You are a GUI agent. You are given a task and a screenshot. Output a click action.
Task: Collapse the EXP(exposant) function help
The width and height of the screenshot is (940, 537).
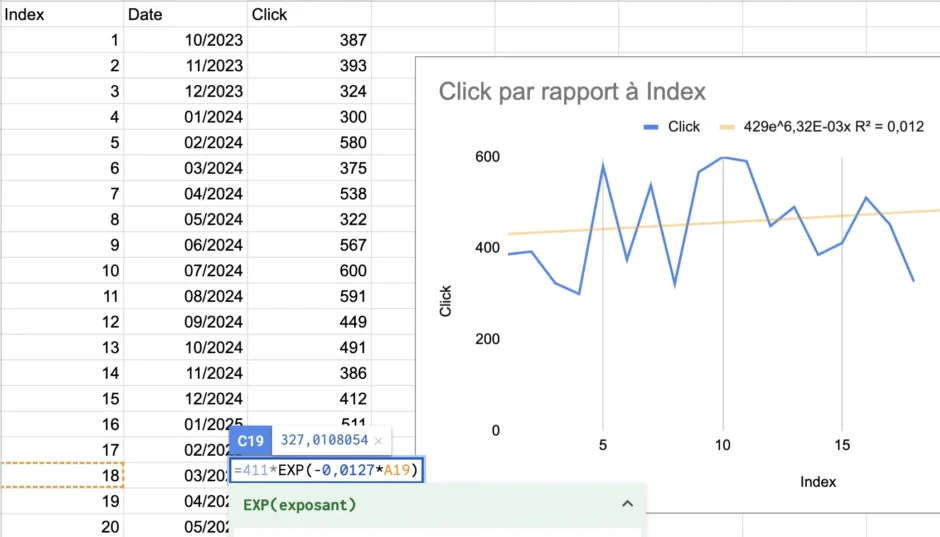coord(627,504)
